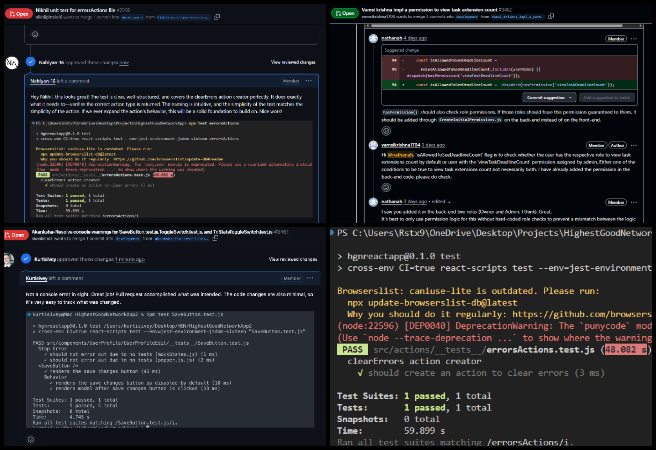Click the CreateInitialPermissions.js inline code

coord(470,120)
